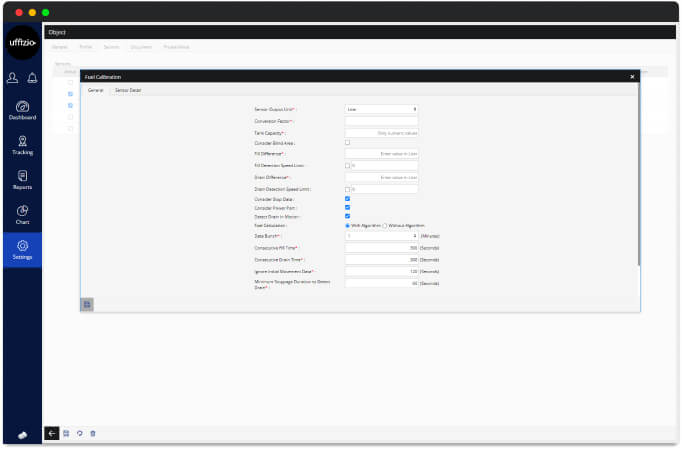
Task: Open the user profile icon
Action: (13, 78)
